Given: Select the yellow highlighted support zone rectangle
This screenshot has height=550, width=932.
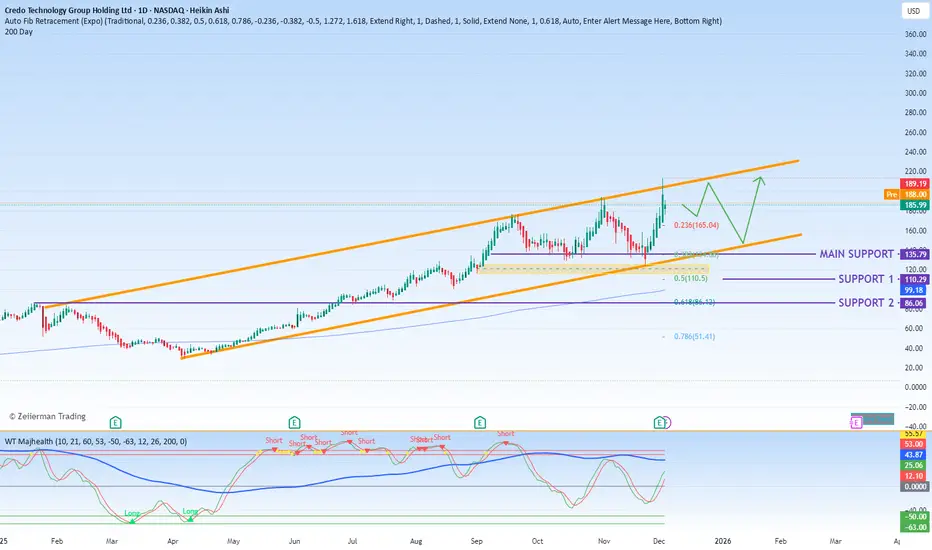Looking at the screenshot, I should (593, 269).
